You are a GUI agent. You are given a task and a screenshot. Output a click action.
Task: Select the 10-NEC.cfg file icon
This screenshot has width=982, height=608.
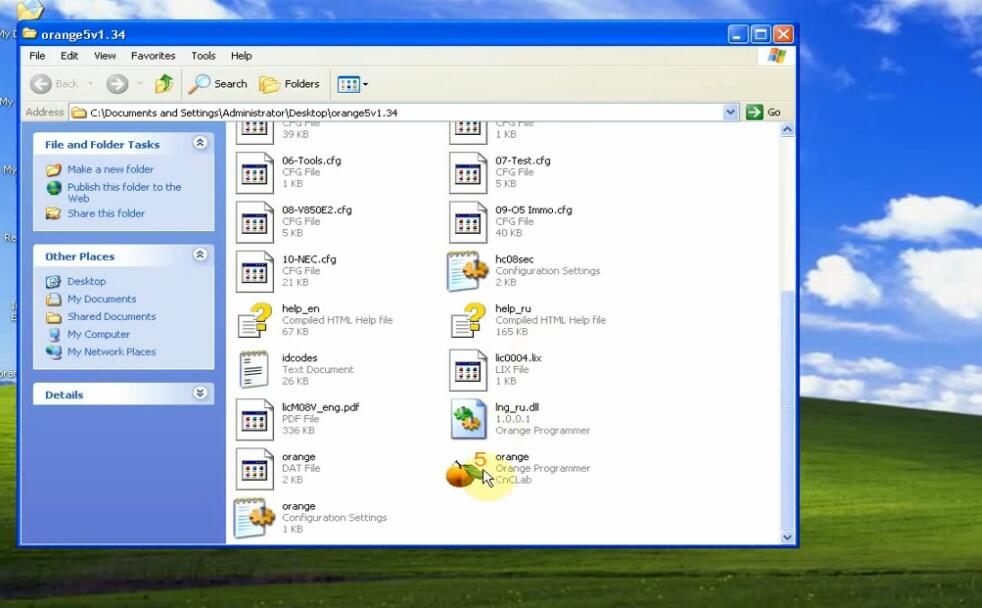point(254,272)
